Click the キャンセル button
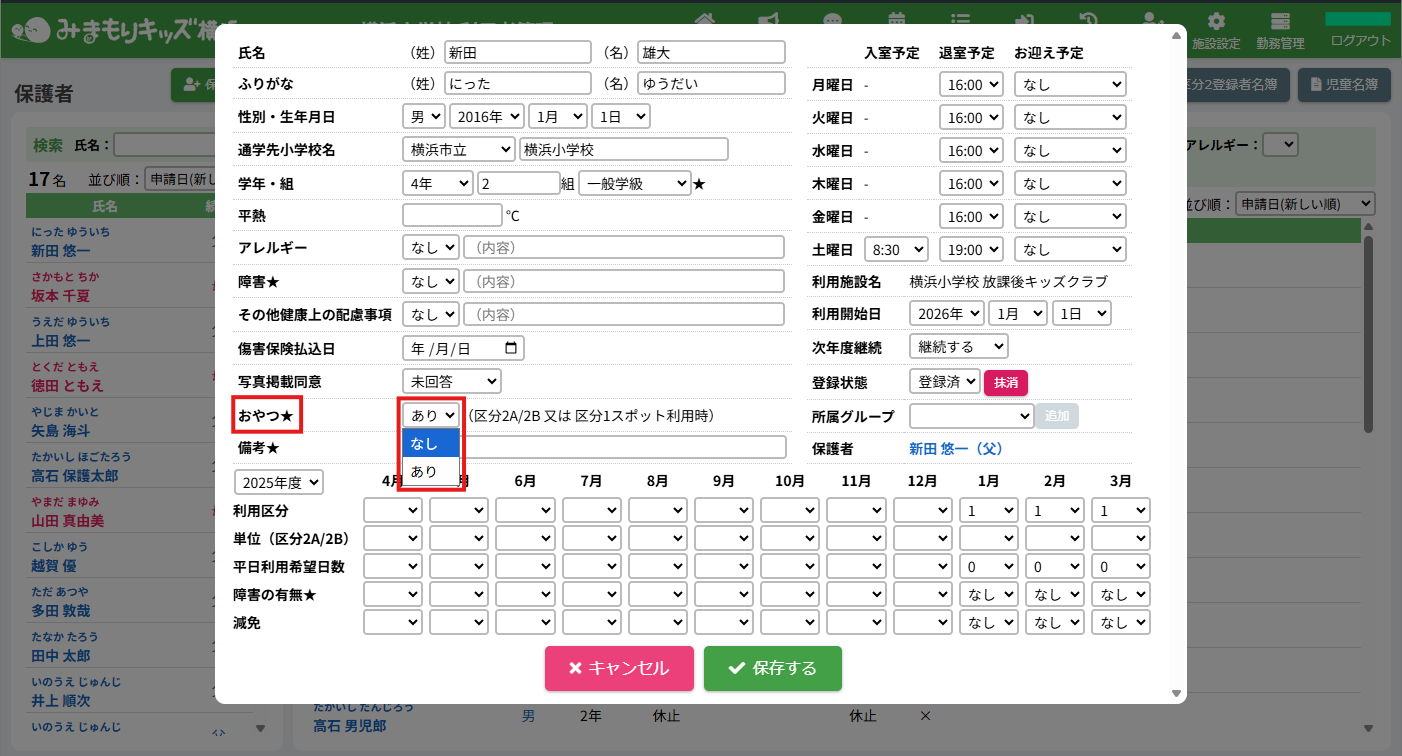Viewport: 1402px width, 756px height. [x=617, y=668]
